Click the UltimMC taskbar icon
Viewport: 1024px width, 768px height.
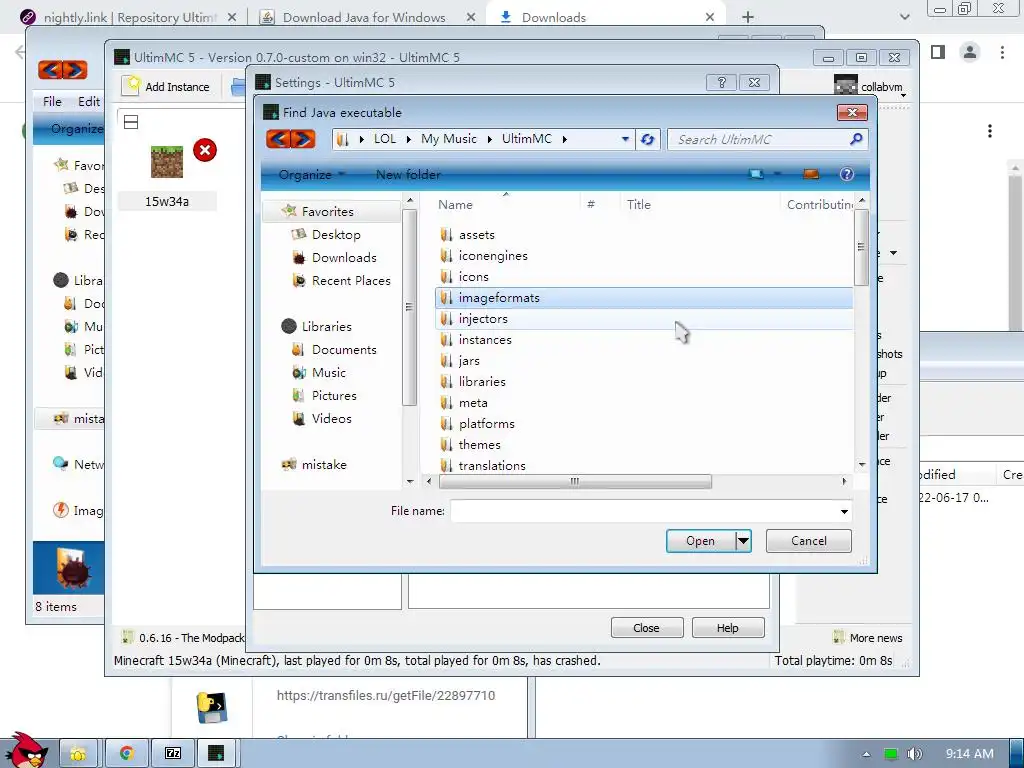coord(216,754)
